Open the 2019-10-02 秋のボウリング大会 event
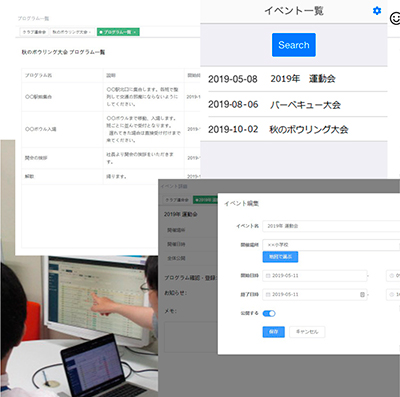Image resolution: width=400 pixels, height=397 pixels. [x=298, y=129]
